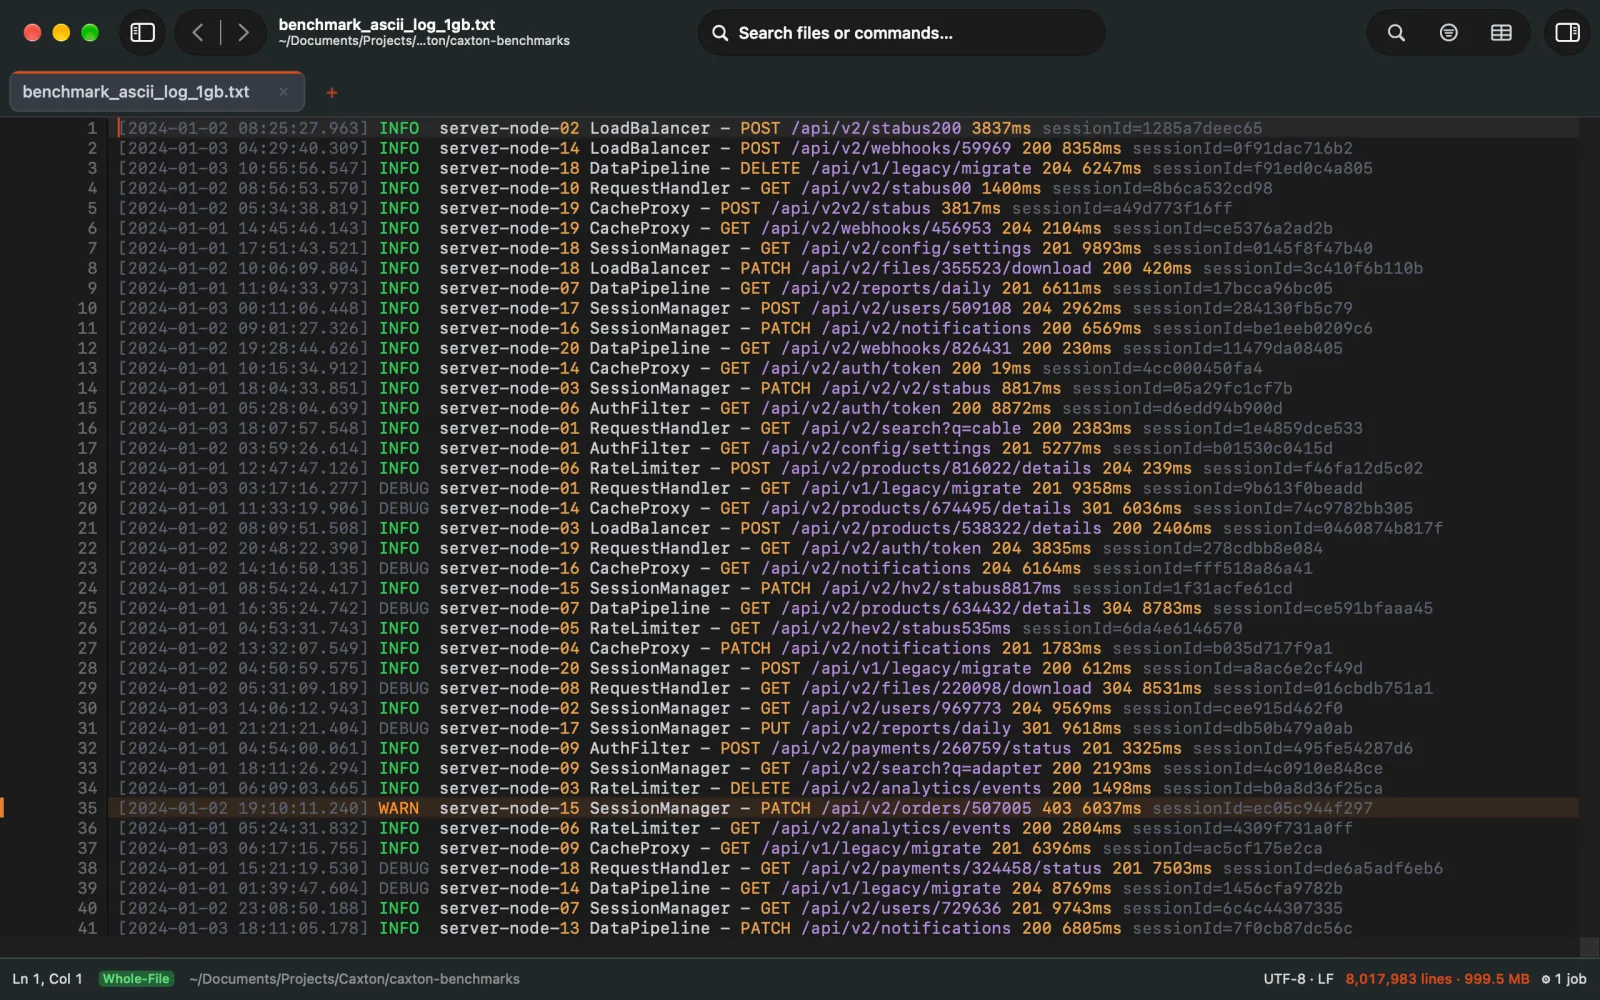Go back with the left chevron
The image size is (1600, 1000).
pyautogui.click(x=198, y=33)
